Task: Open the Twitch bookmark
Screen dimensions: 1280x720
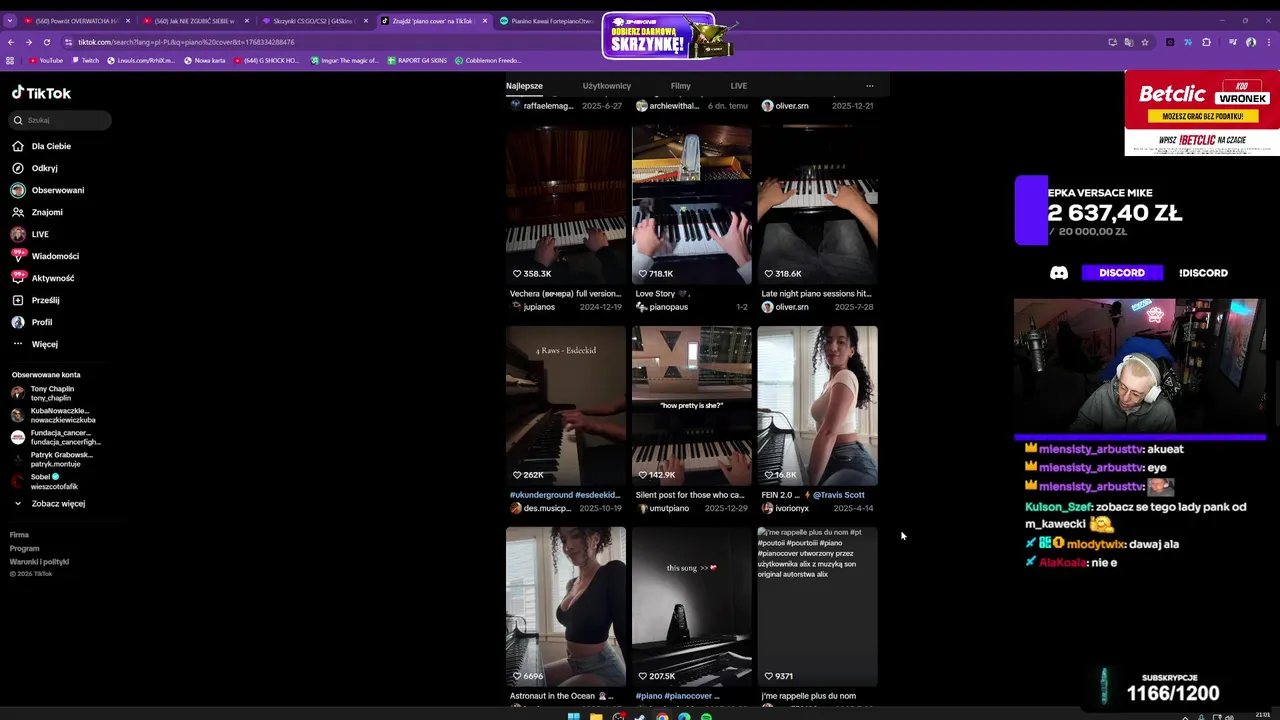Action: (85, 61)
